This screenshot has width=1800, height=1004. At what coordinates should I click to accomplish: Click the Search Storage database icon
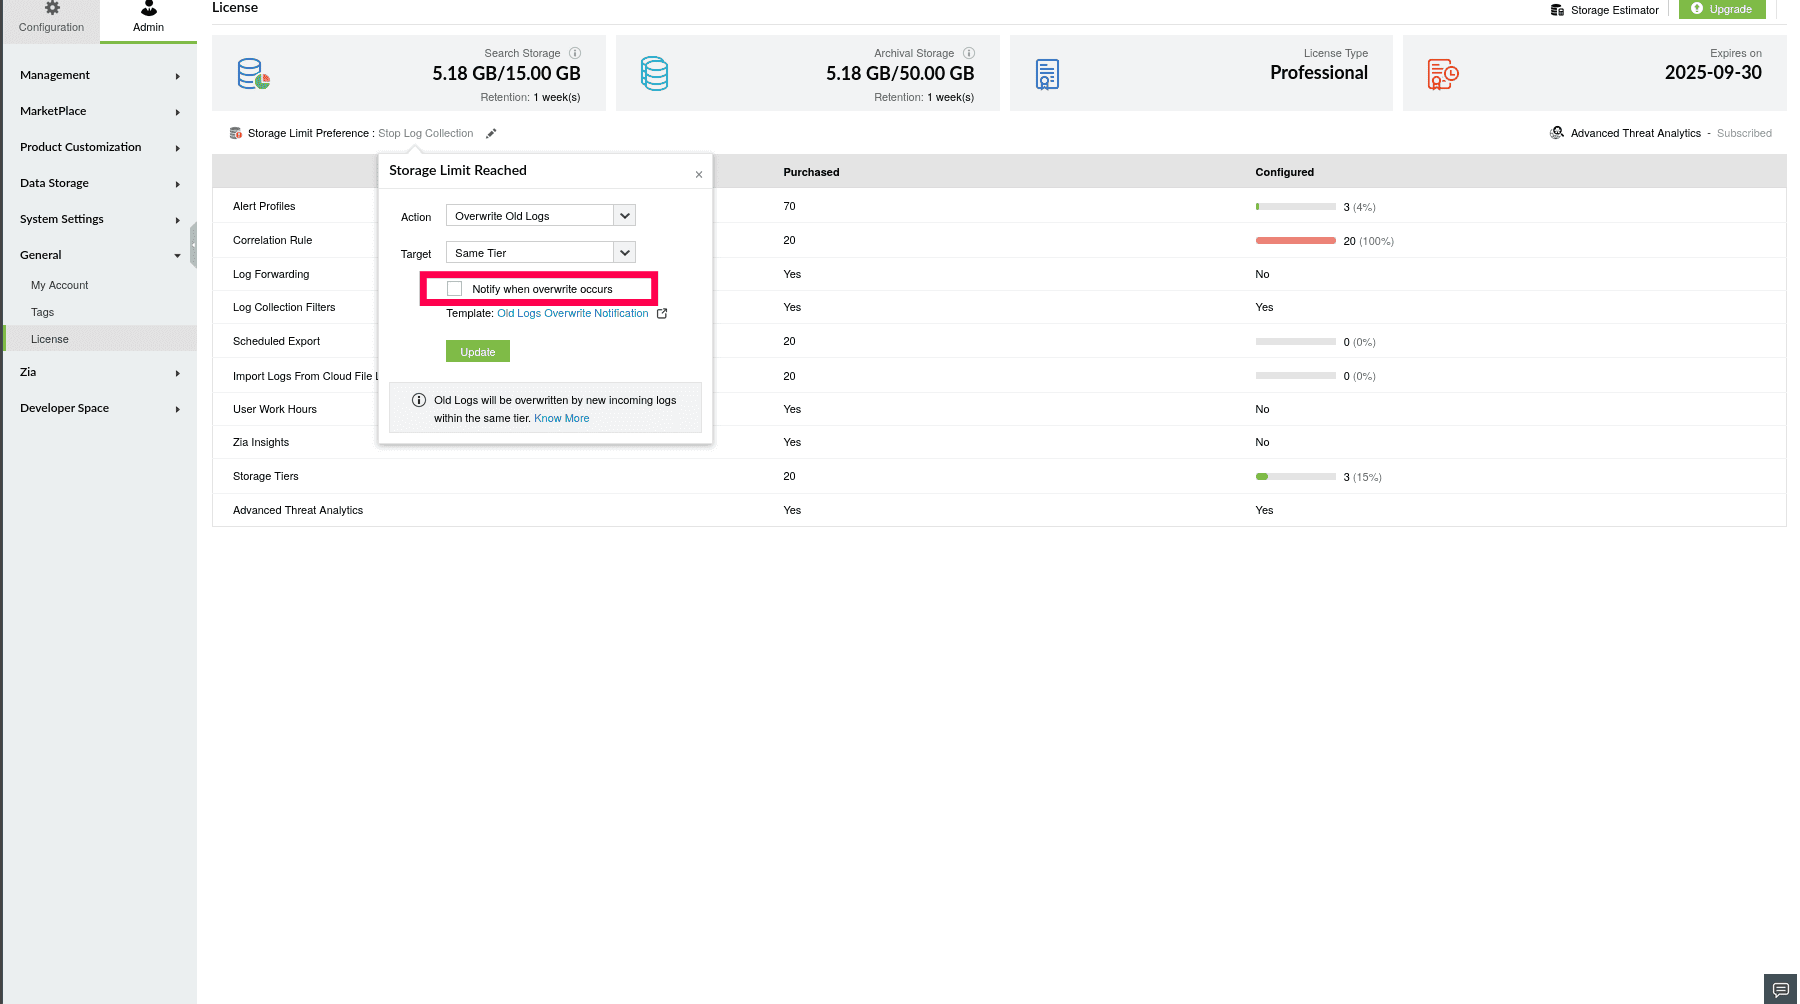[x=254, y=74]
